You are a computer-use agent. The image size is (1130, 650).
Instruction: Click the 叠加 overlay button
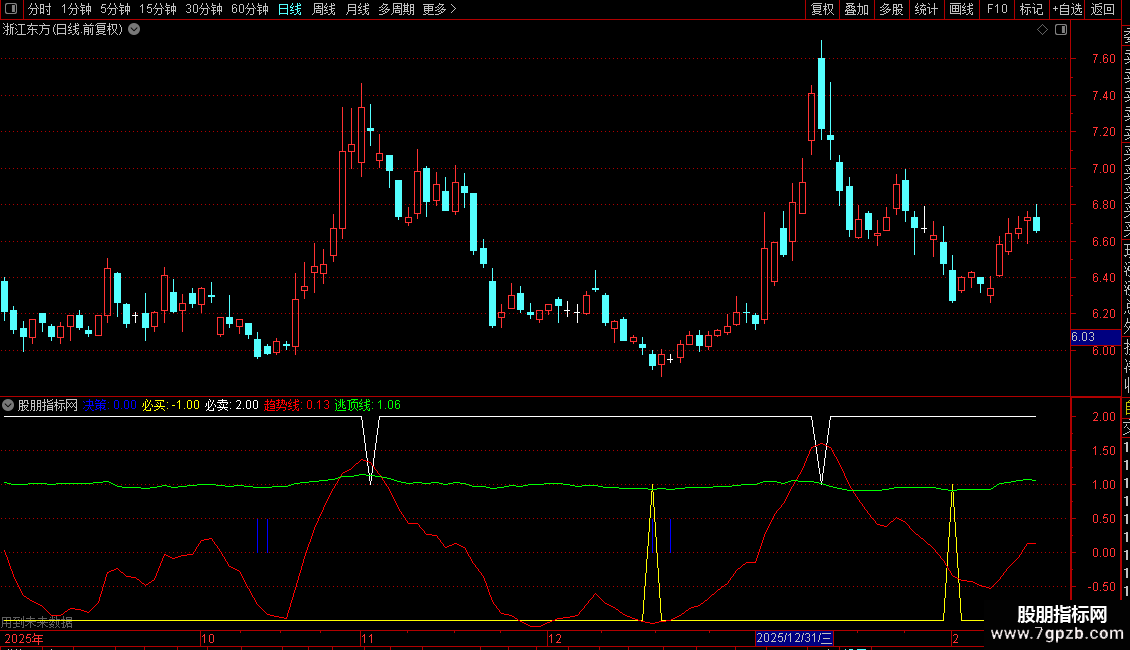click(x=857, y=9)
